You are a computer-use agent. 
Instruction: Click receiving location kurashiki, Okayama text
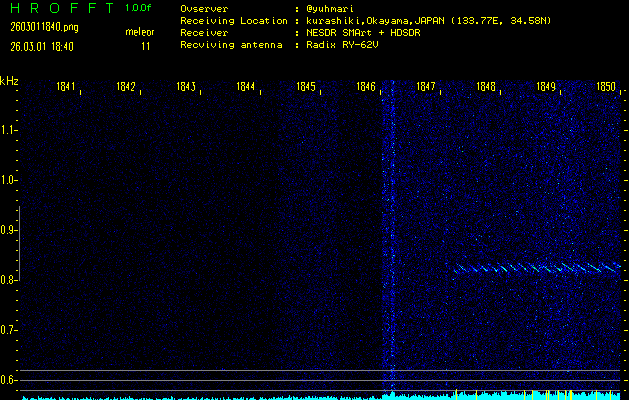[x=428, y=21]
